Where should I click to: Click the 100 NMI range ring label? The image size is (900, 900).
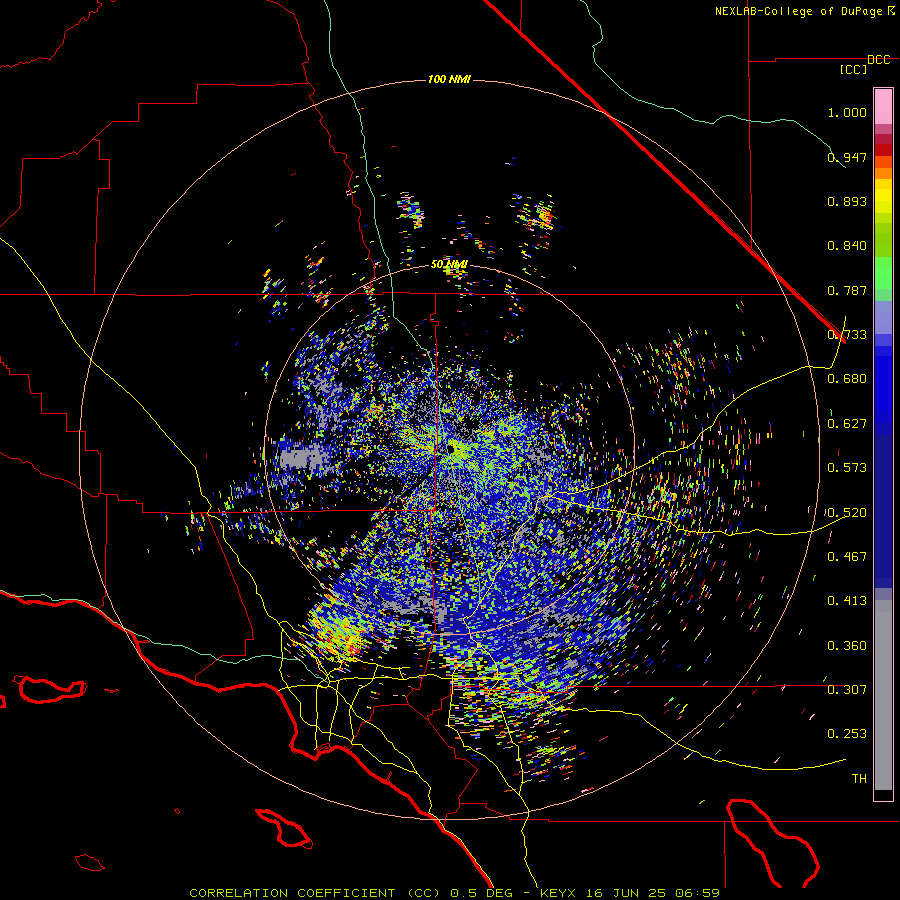(449, 79)
